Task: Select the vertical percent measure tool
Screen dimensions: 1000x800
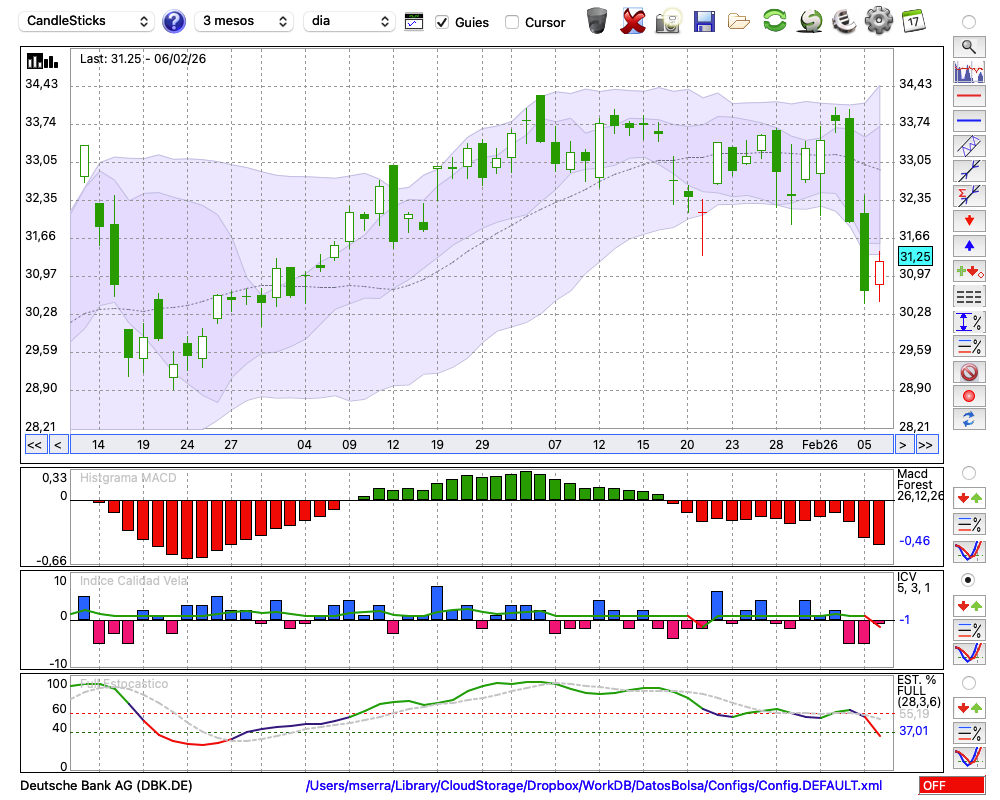Action: click(x=969, y=322)
